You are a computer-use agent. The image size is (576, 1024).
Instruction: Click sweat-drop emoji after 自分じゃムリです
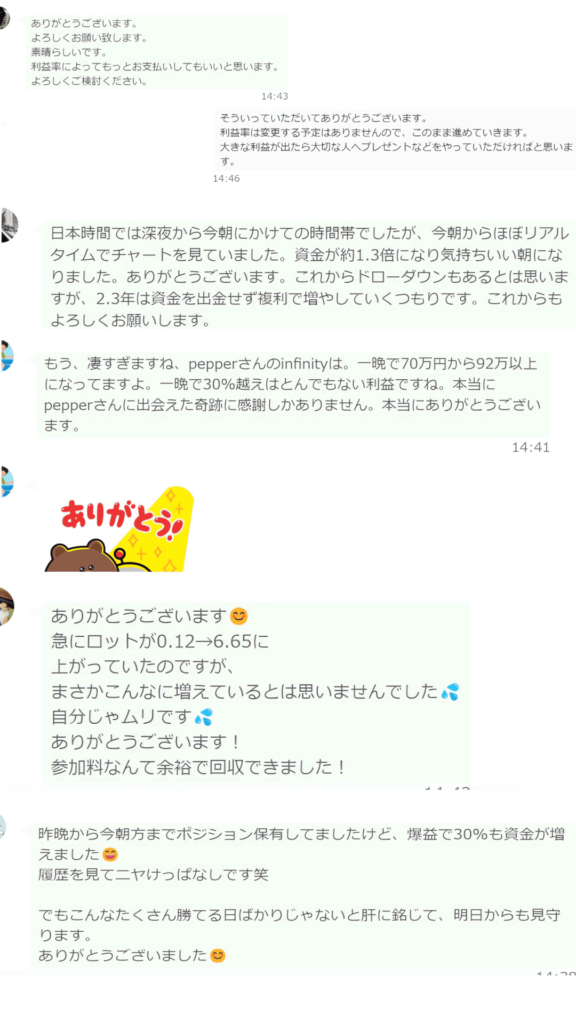point(204,718)
